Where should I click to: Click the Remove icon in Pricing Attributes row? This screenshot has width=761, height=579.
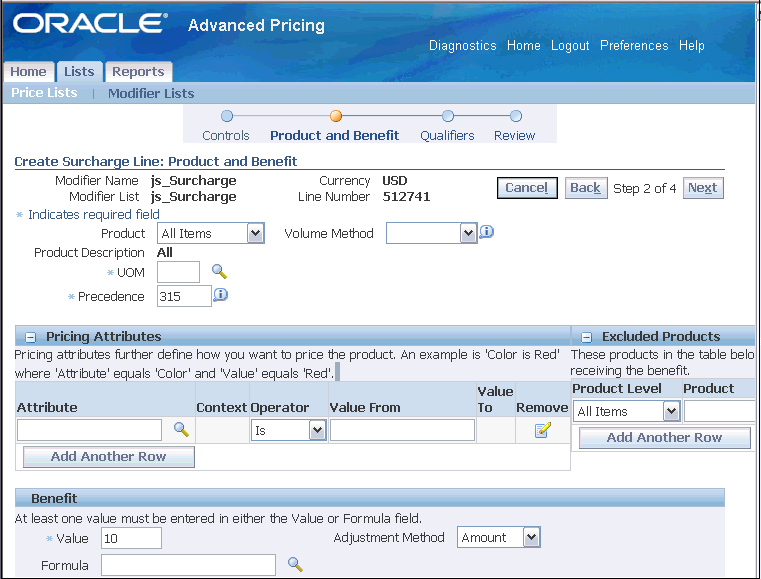(543, 430)
